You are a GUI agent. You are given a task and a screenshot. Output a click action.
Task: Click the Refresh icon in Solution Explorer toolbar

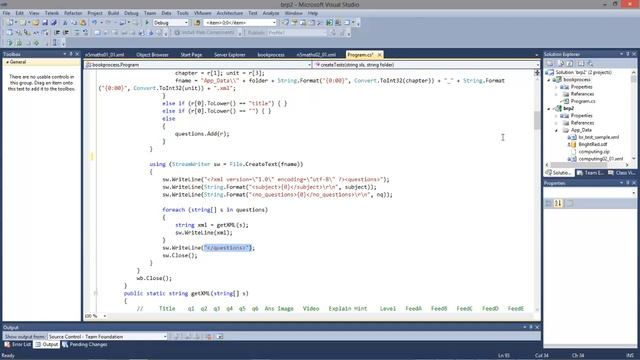[570, 64]
